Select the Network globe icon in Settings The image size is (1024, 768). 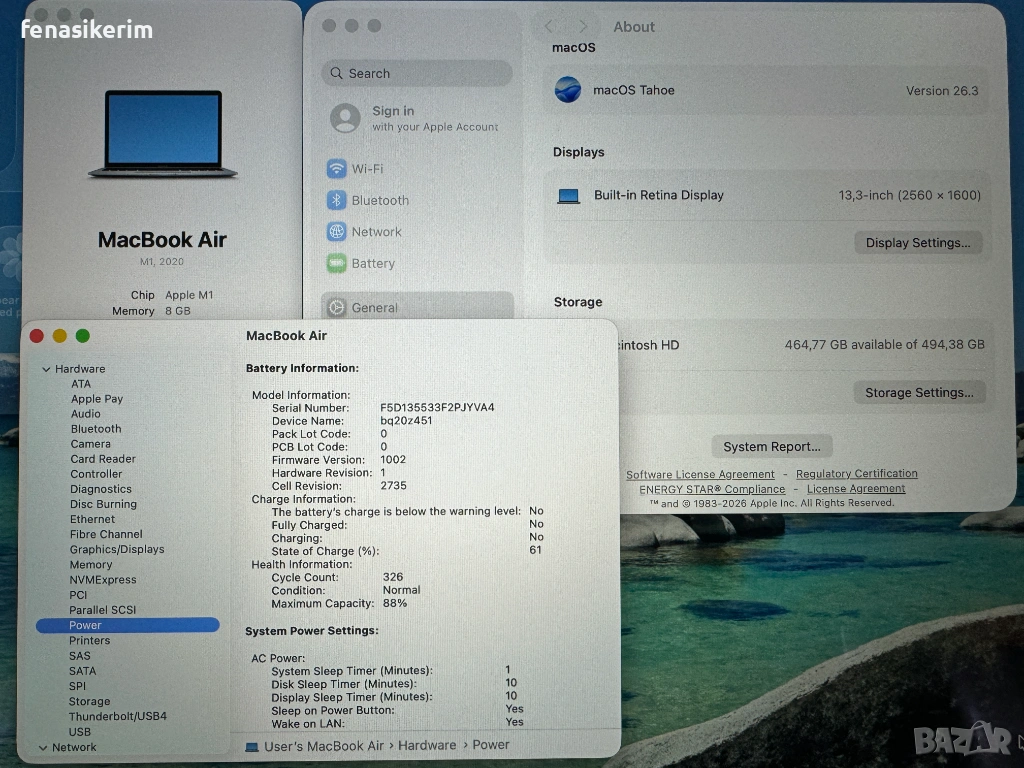(x=336, y=231)
